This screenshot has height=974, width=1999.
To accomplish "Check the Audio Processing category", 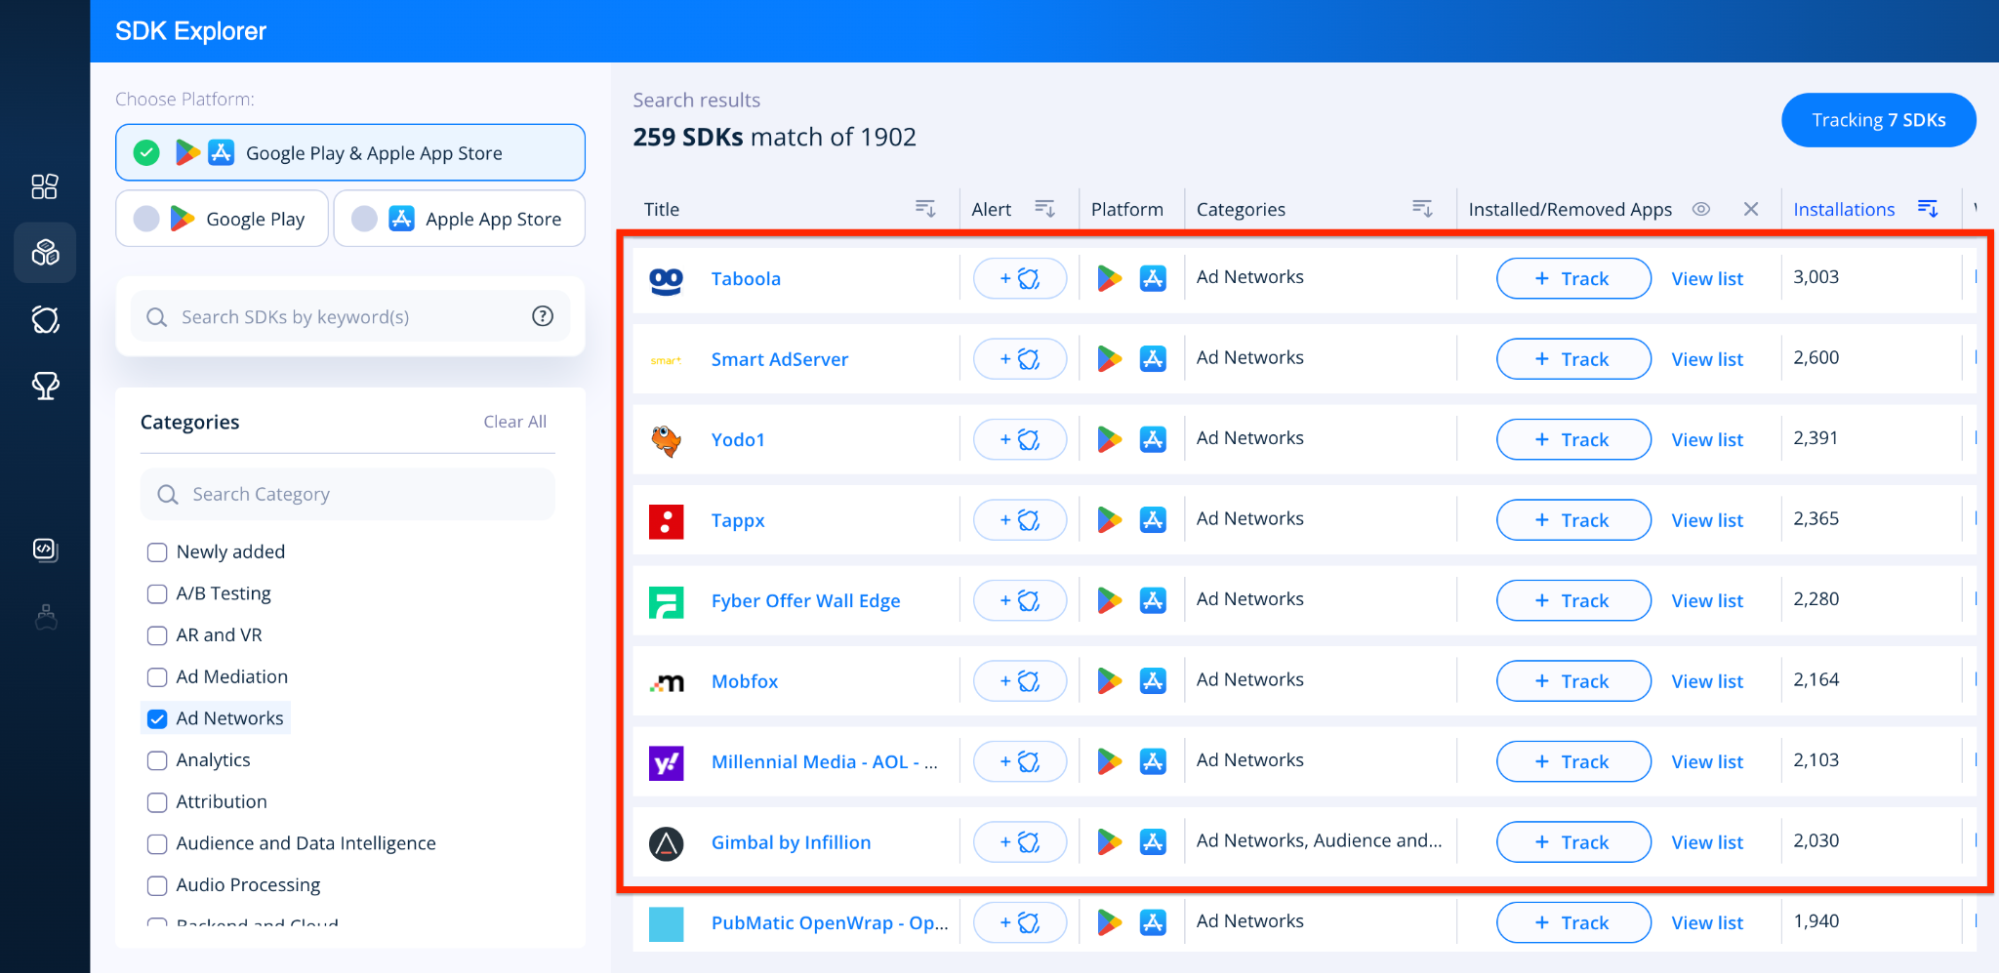I will coord(157,885).
